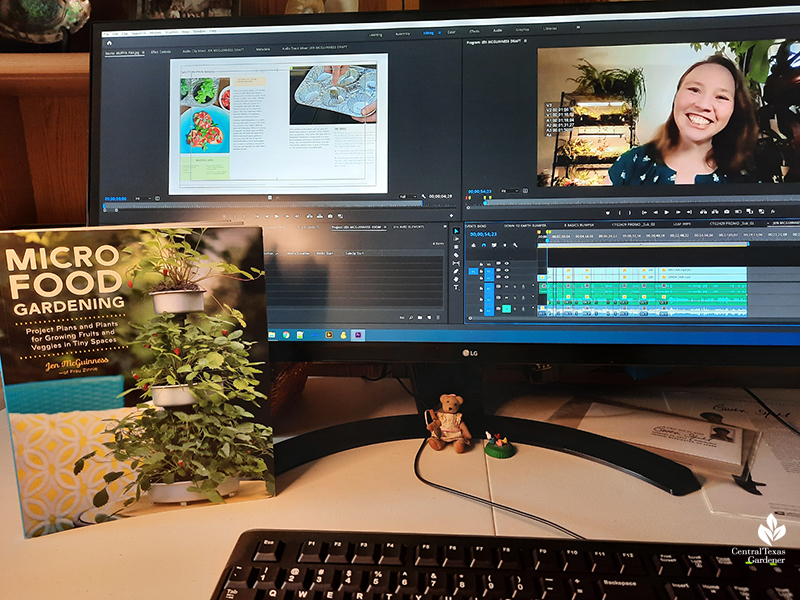Open File Explorer from the Windows taskbar

[x=272, y=335]
